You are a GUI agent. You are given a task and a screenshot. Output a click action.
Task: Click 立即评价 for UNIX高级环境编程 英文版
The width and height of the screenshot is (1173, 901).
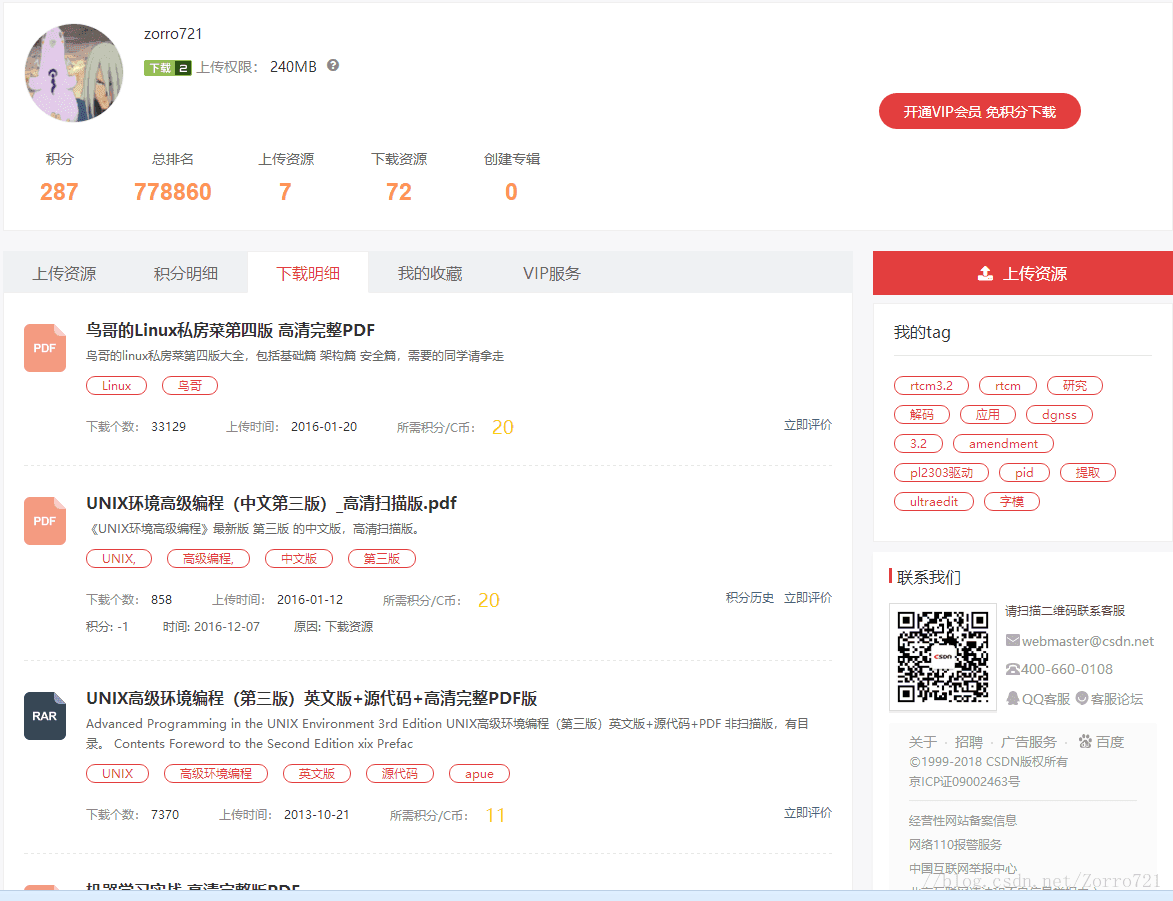tap(808, 813)
